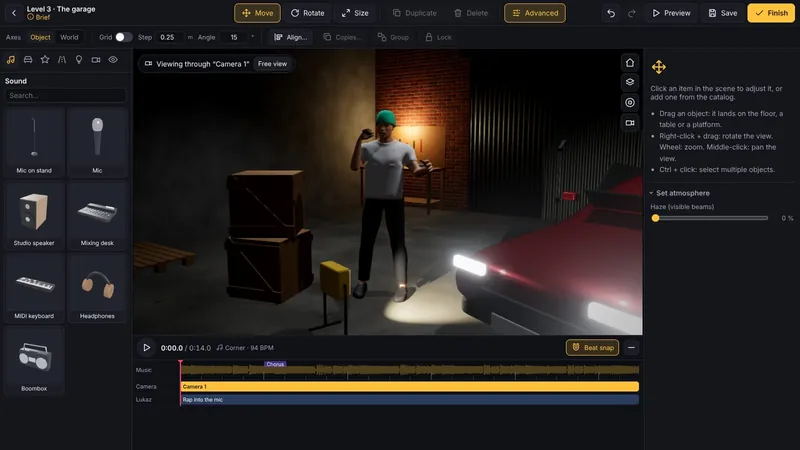800x450 pixels.
Task: Click the viewport camera icon
Action: pos(630,123)
